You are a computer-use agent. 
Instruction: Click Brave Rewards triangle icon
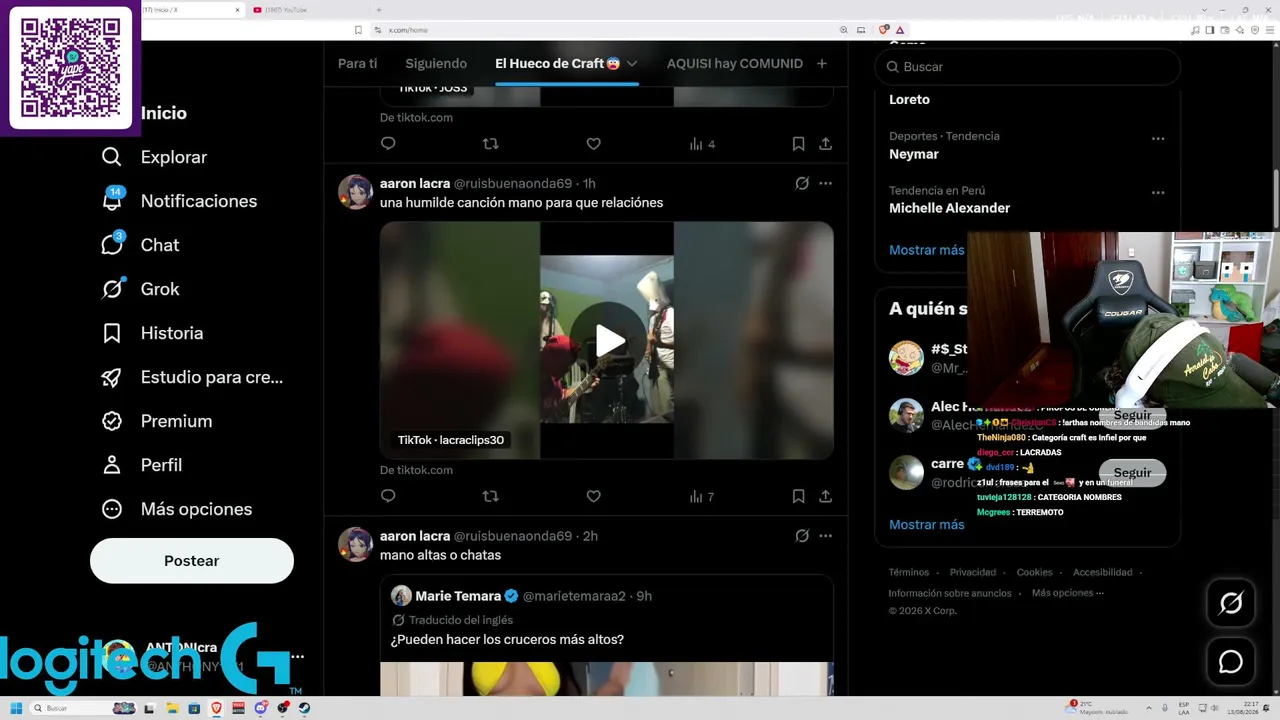(x=900, y=30)
